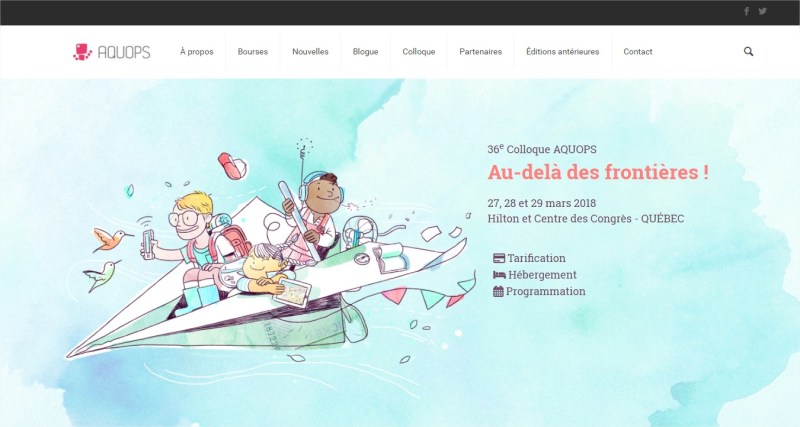The width and height of the screenshot is (800, 427).
Task: Open the Bourses menu item
Action: click(x=253, y=52)
